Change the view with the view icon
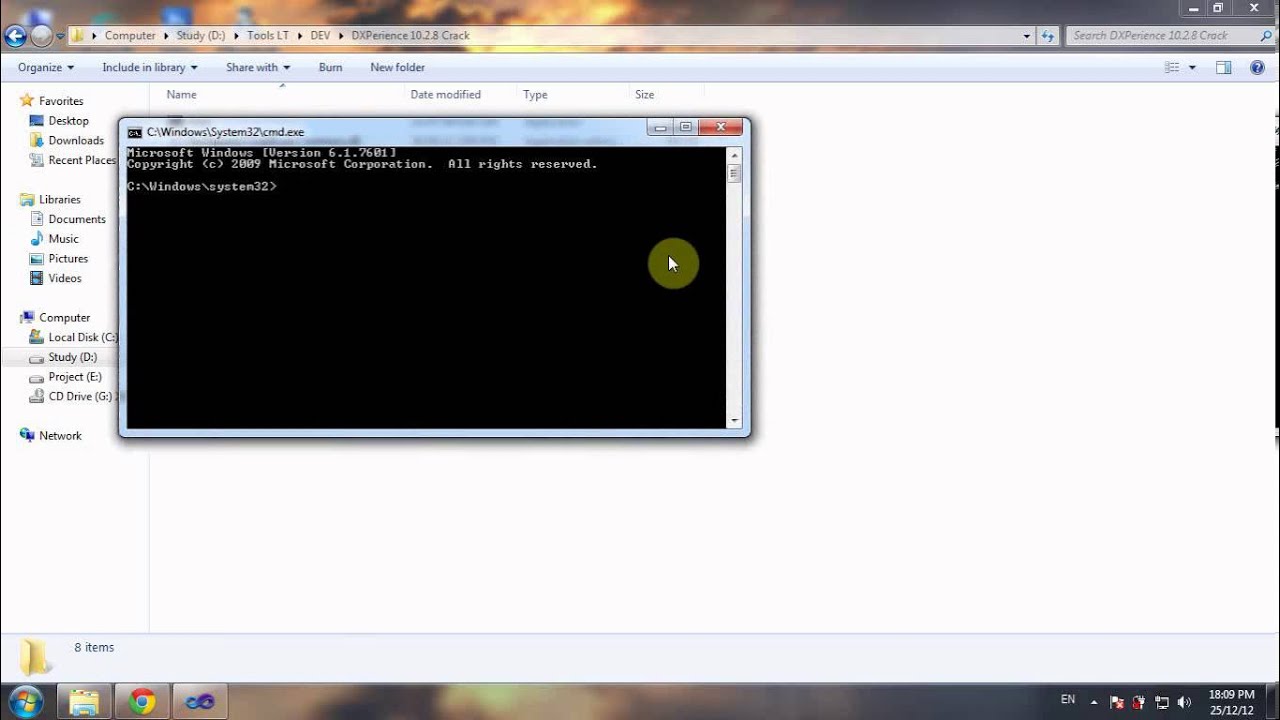 tap(1172, 67)
